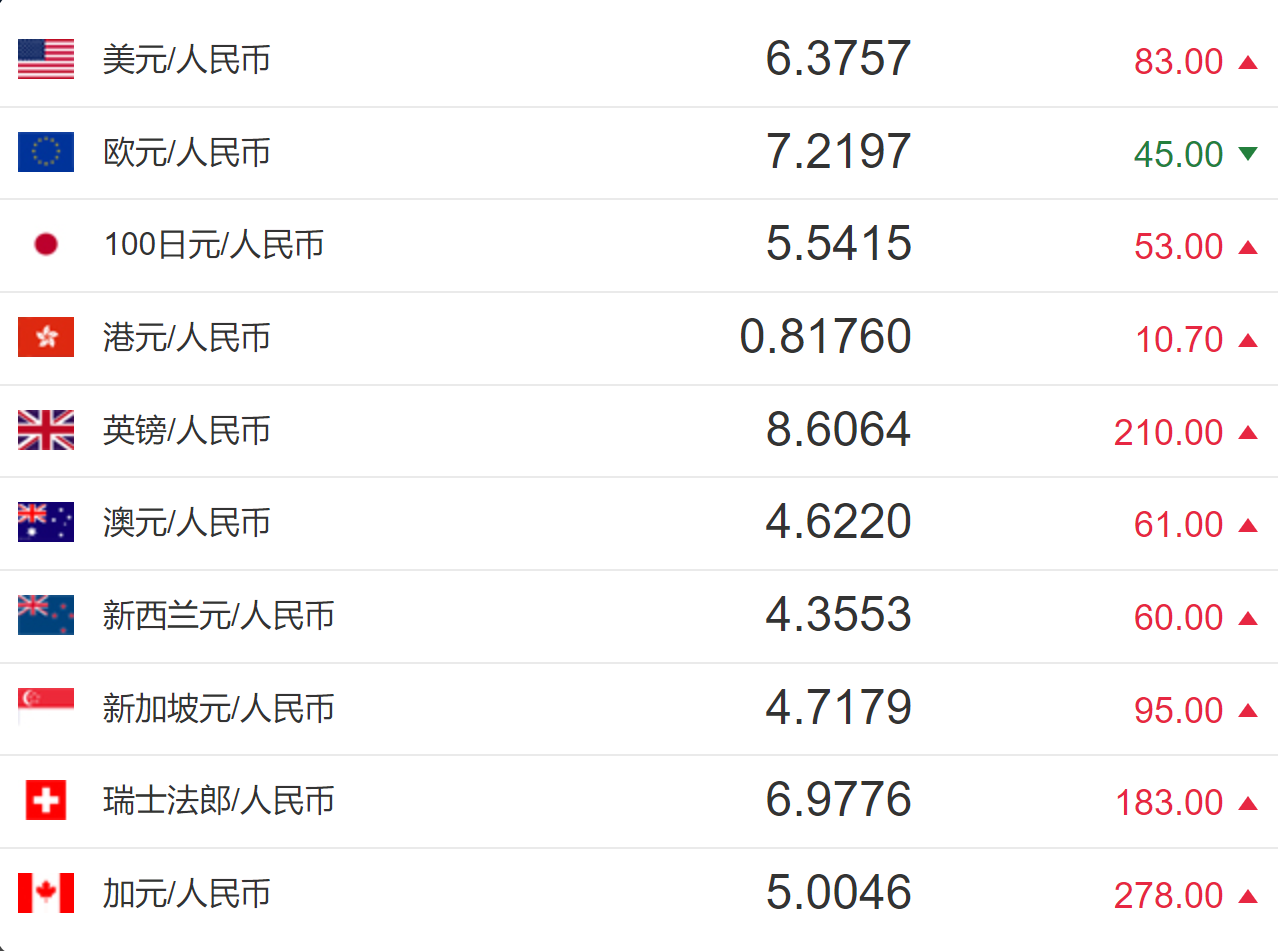Click the New Zealand flag icon
The width and height of the screenshot is (1278, 951).
46,615
